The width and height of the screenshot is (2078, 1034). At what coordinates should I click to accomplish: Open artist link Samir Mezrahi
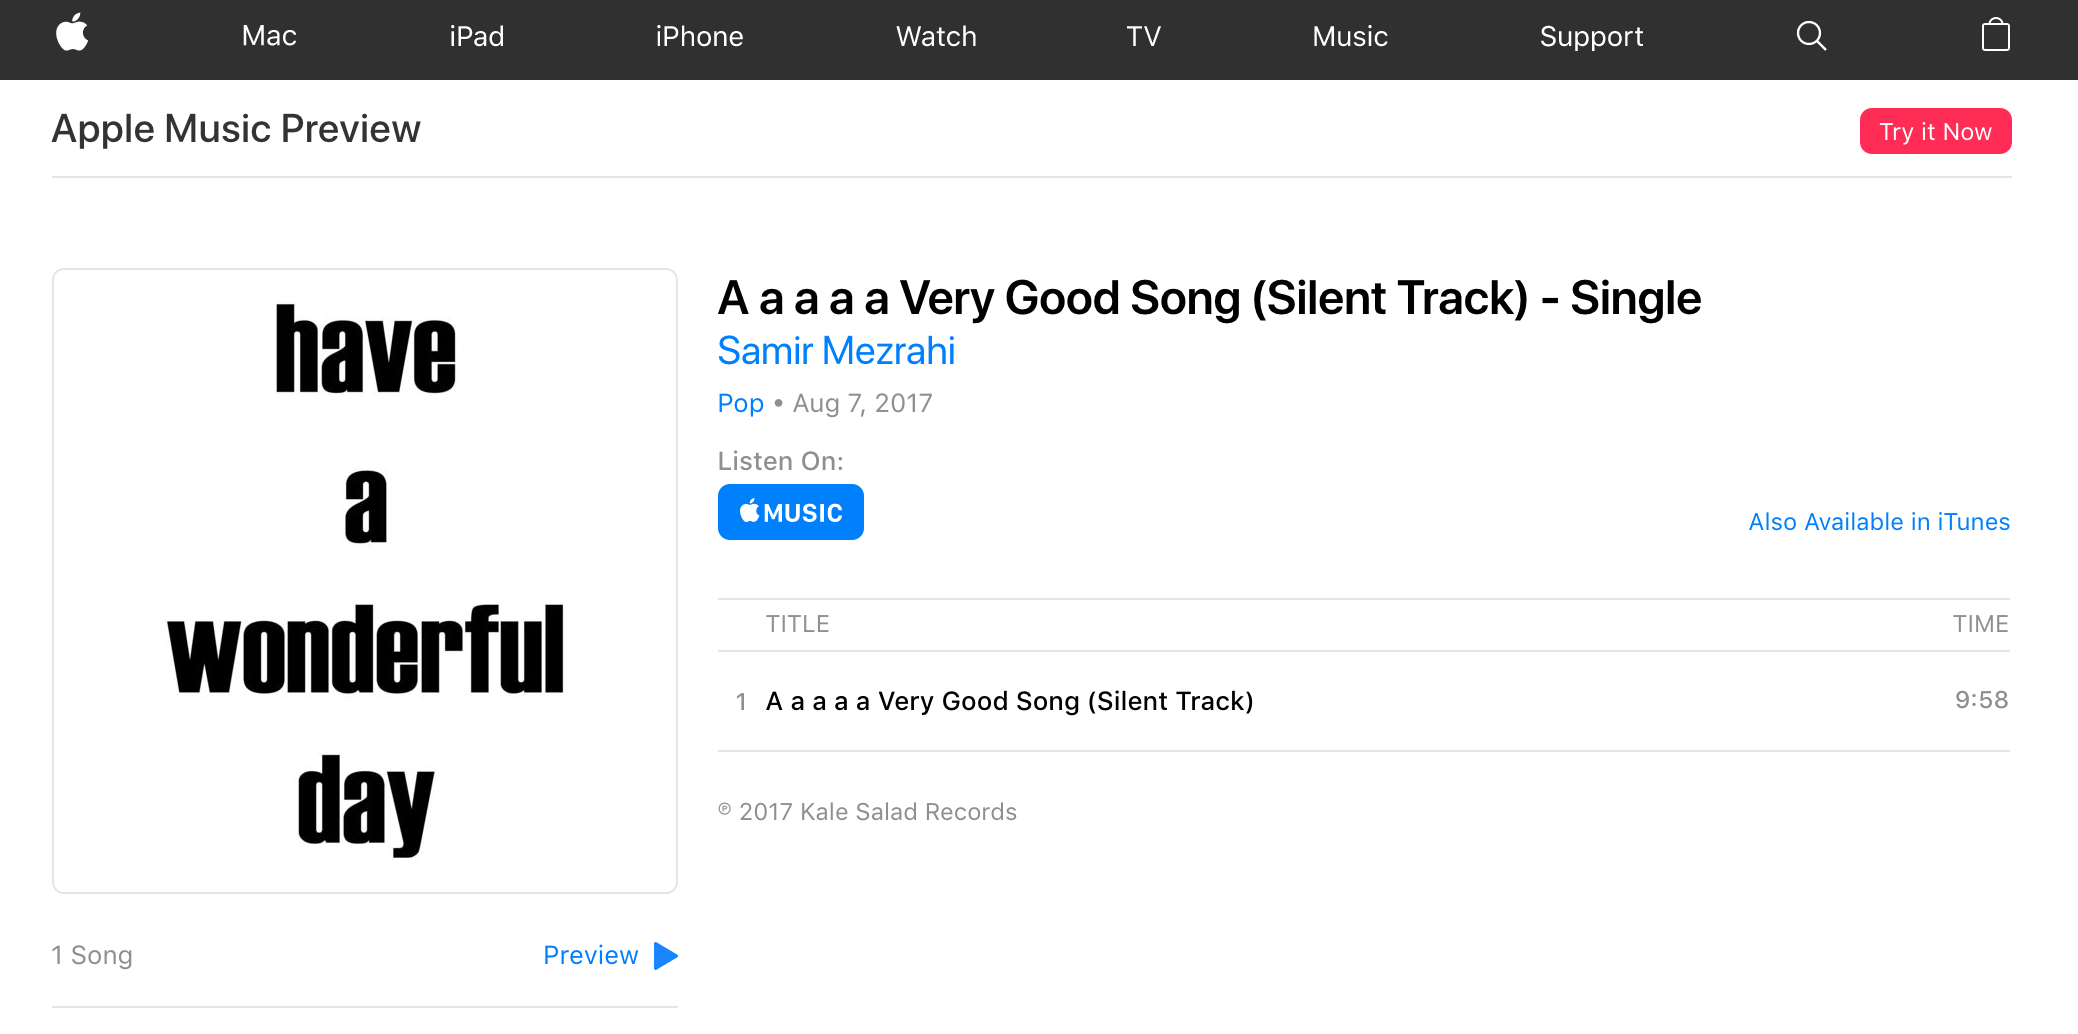point(836,351)
